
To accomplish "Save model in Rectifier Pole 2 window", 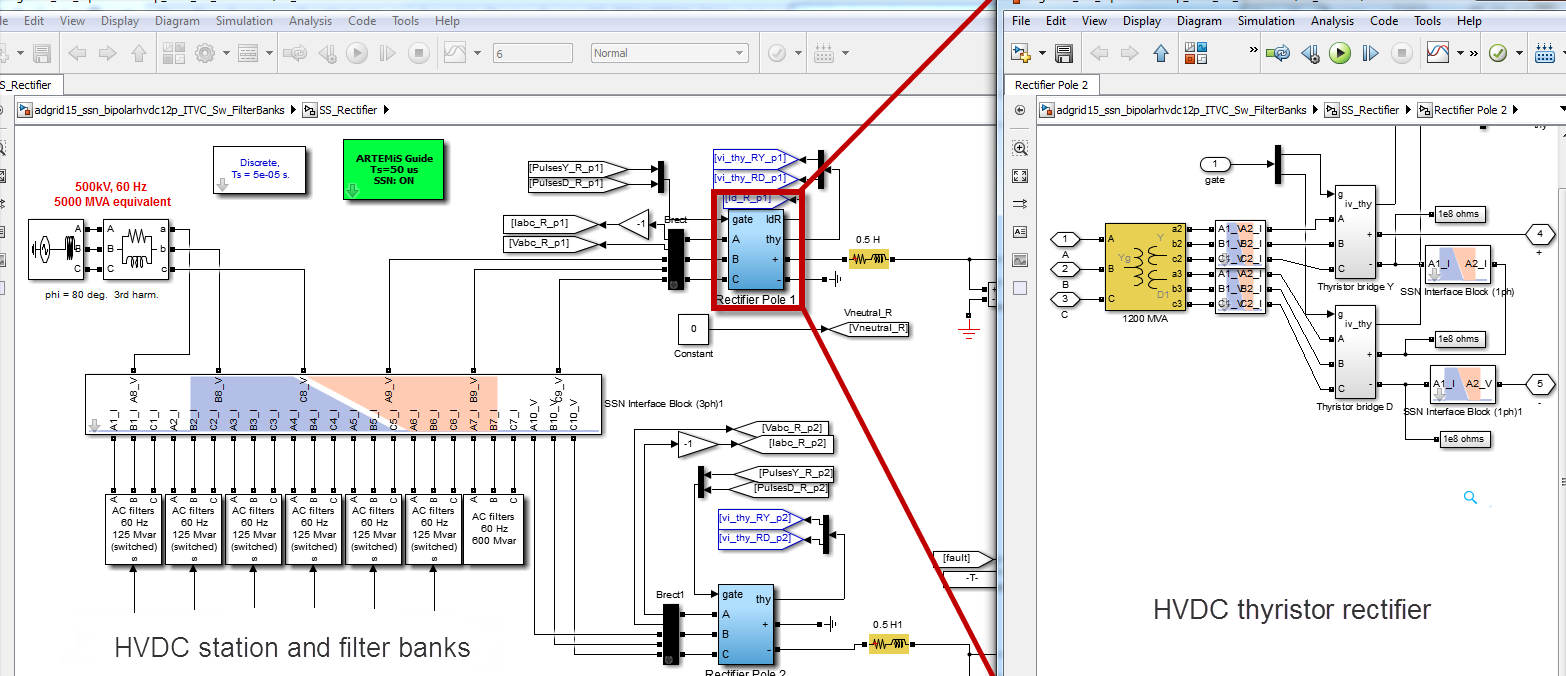I will 1064,53.
